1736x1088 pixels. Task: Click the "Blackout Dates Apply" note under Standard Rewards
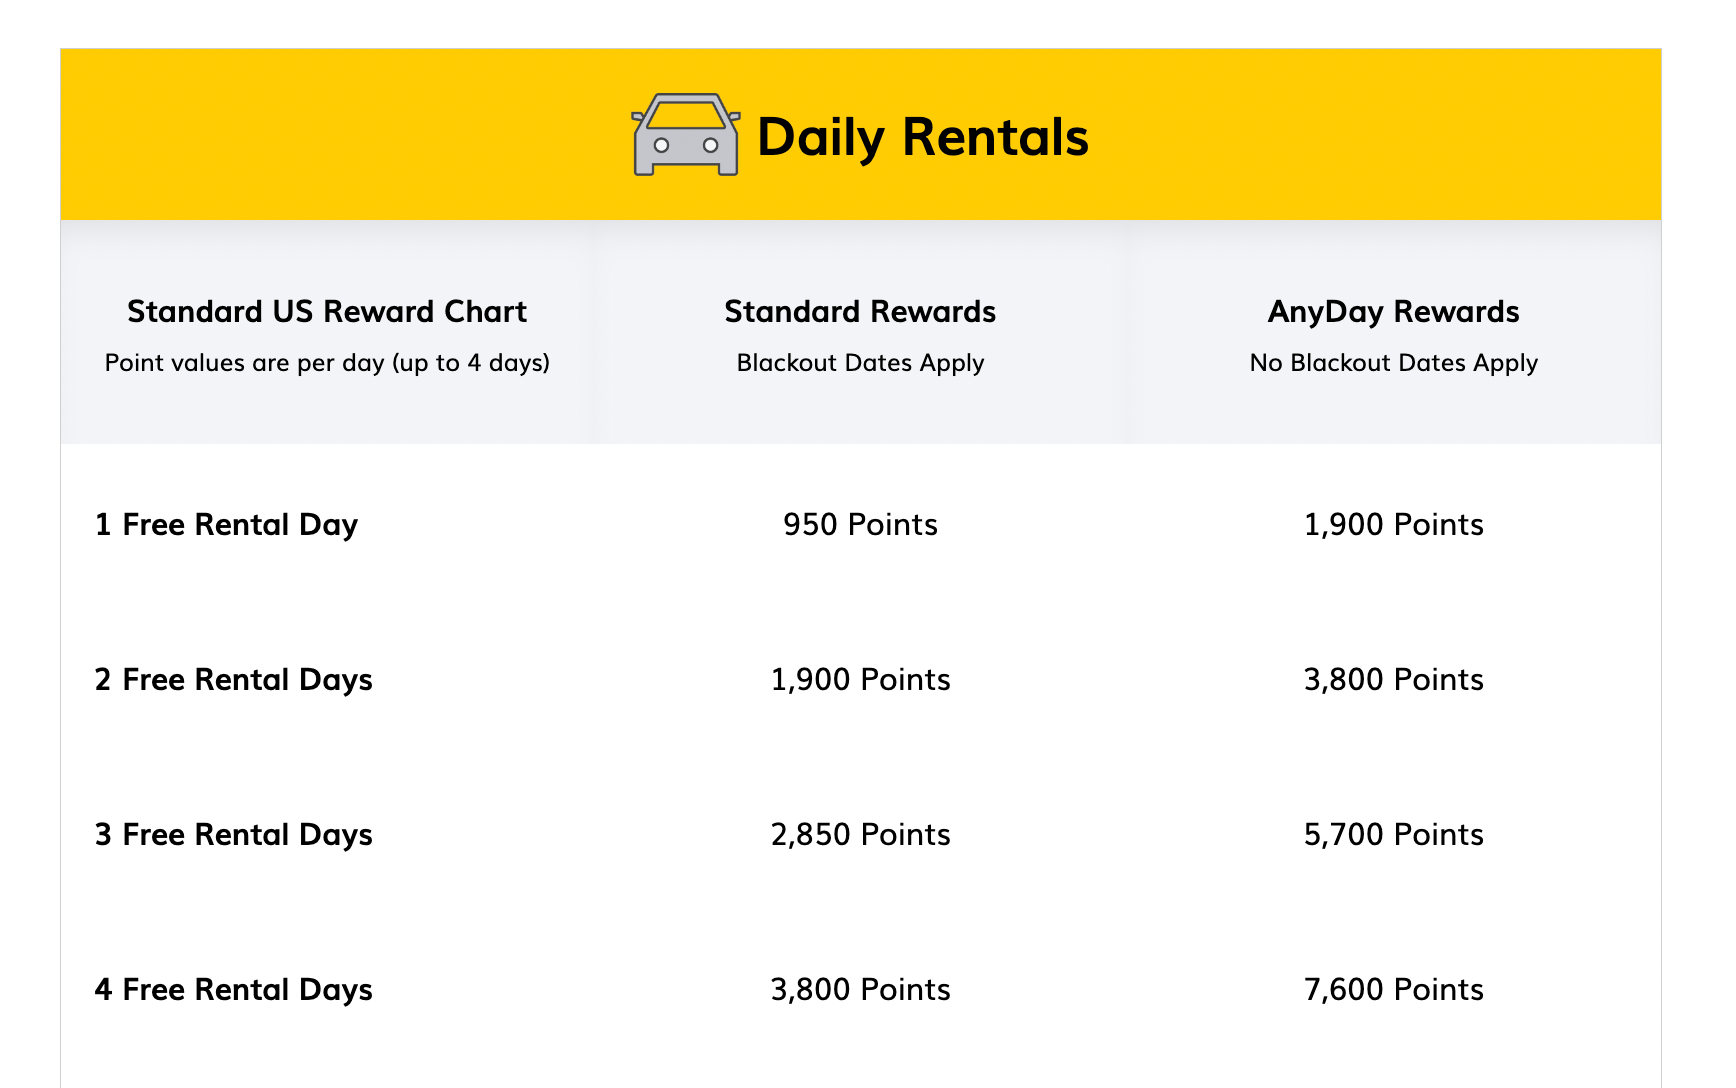pyautogui.click(x=860, y=363)
